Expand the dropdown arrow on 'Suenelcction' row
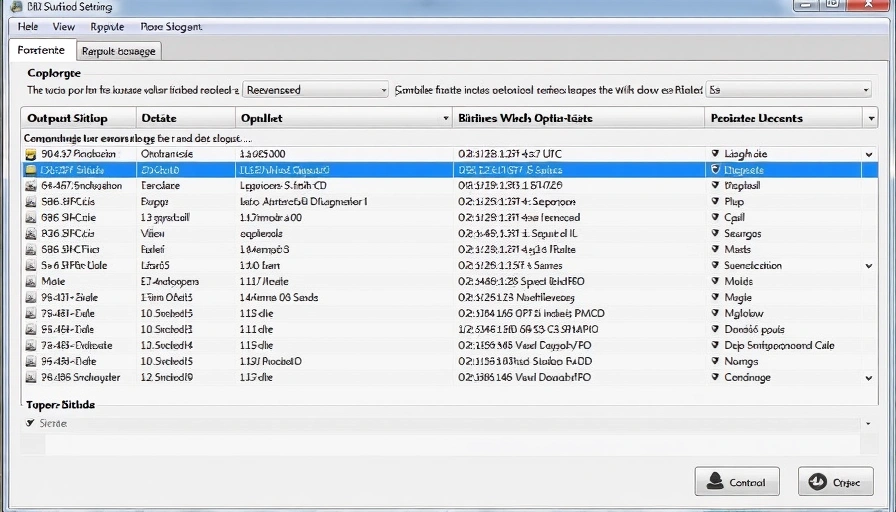896x512 pixels. (x=868, y=267)
